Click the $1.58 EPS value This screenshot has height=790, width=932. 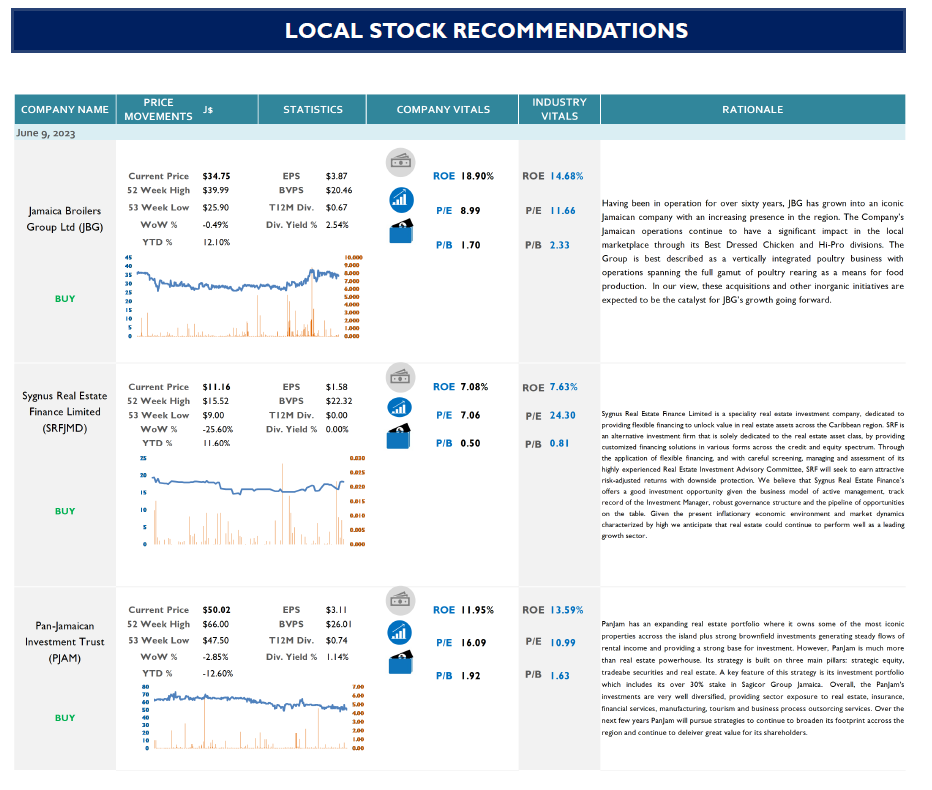pyautogui.click(x=336, y=387)
